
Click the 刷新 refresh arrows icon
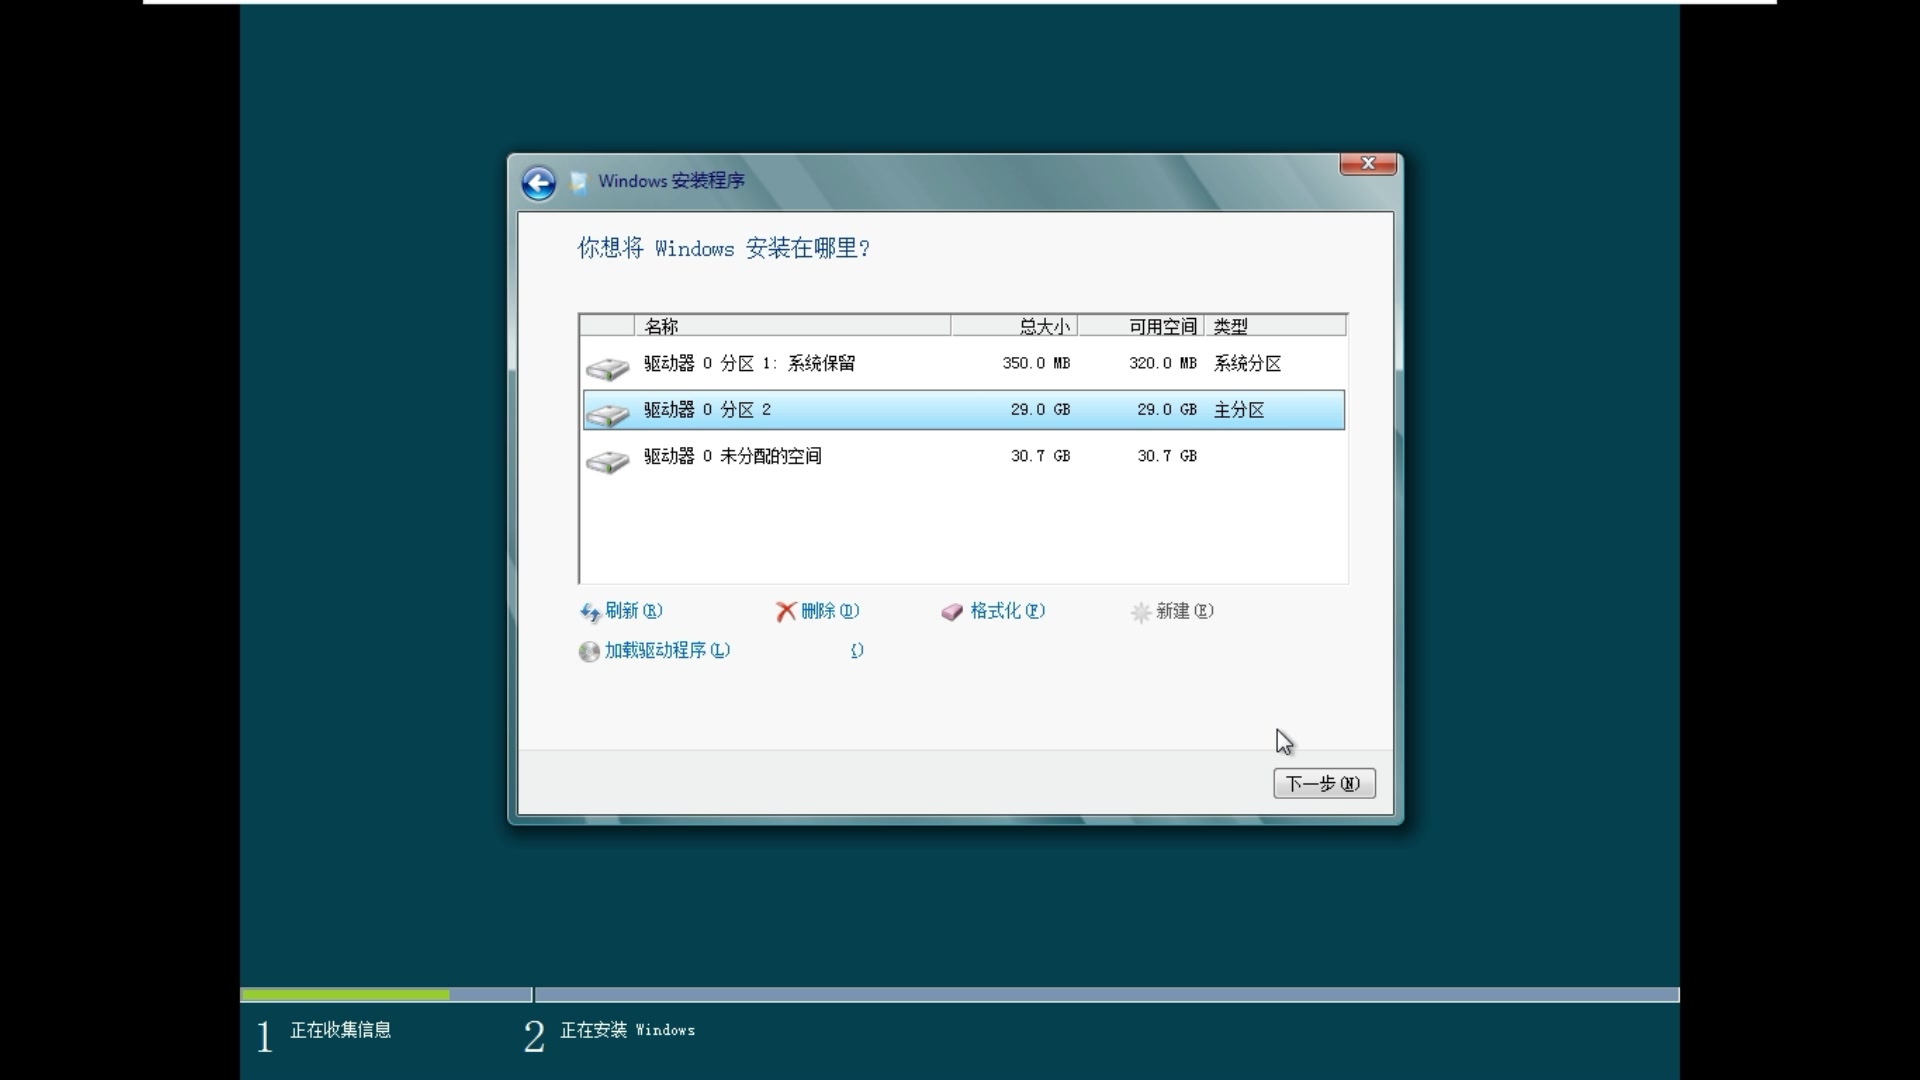point(590,611)
